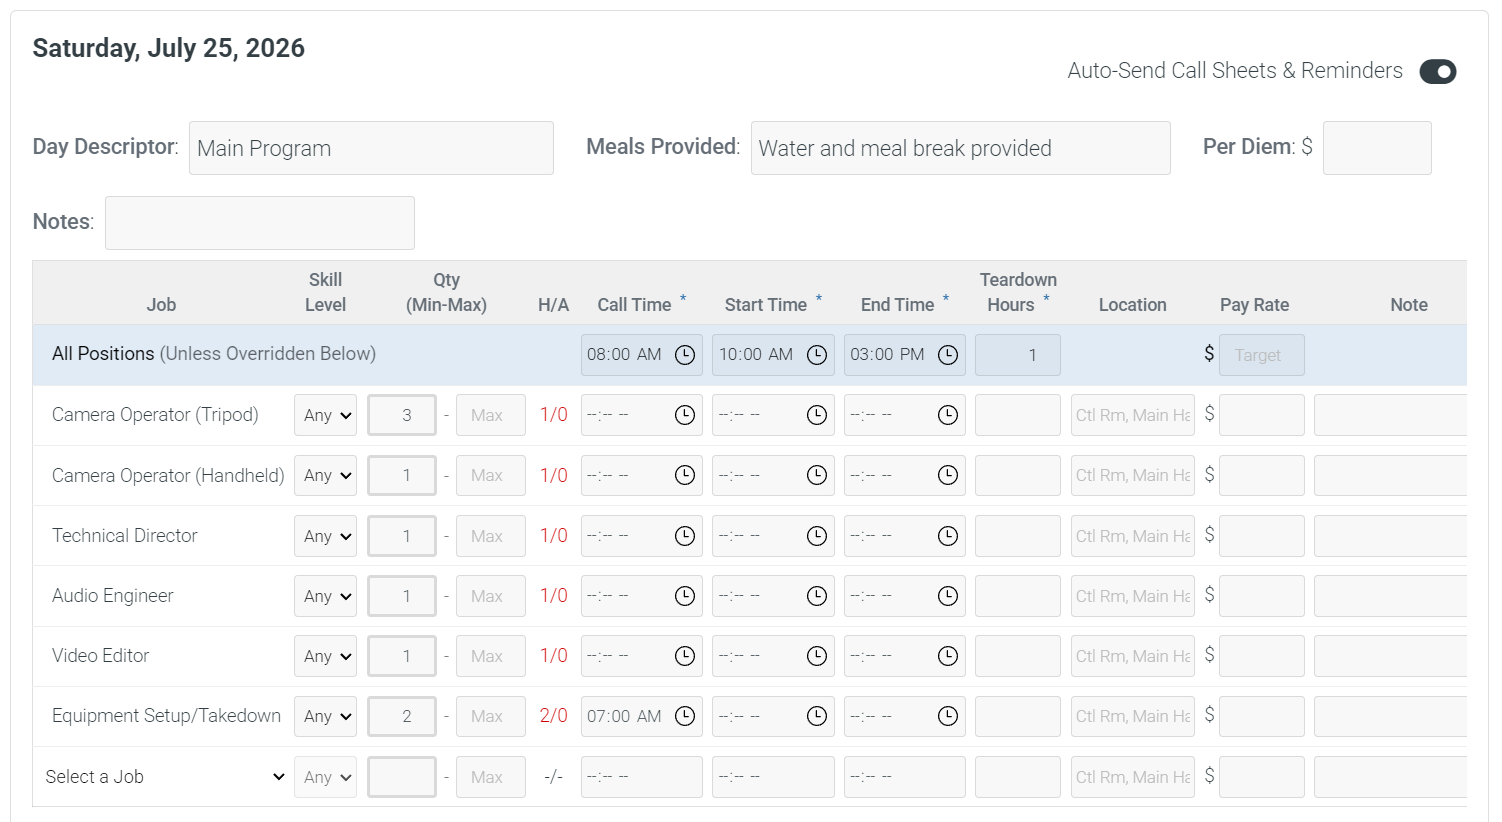The image size is (1502, 822).
Task: Click Pay Rate field for Camera Operator (Handheld)
Action: [1262, 476]
